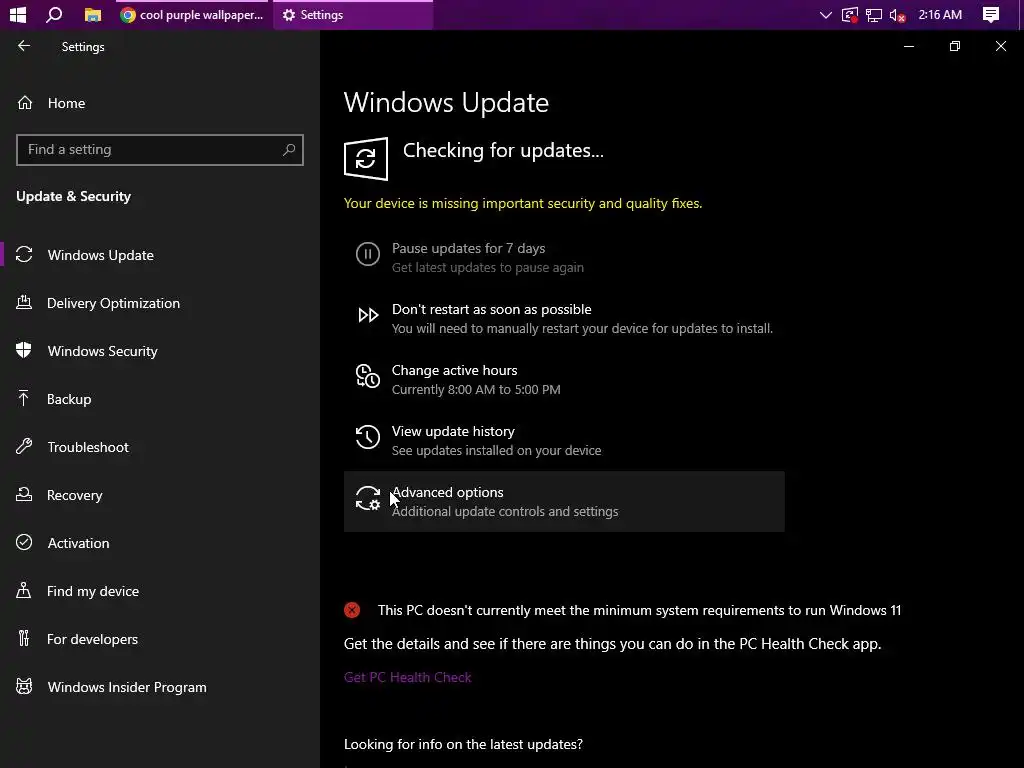Open Windows Security page label
The height and width of the screenshot is (768, 1024).
click(x=103, y=351)
